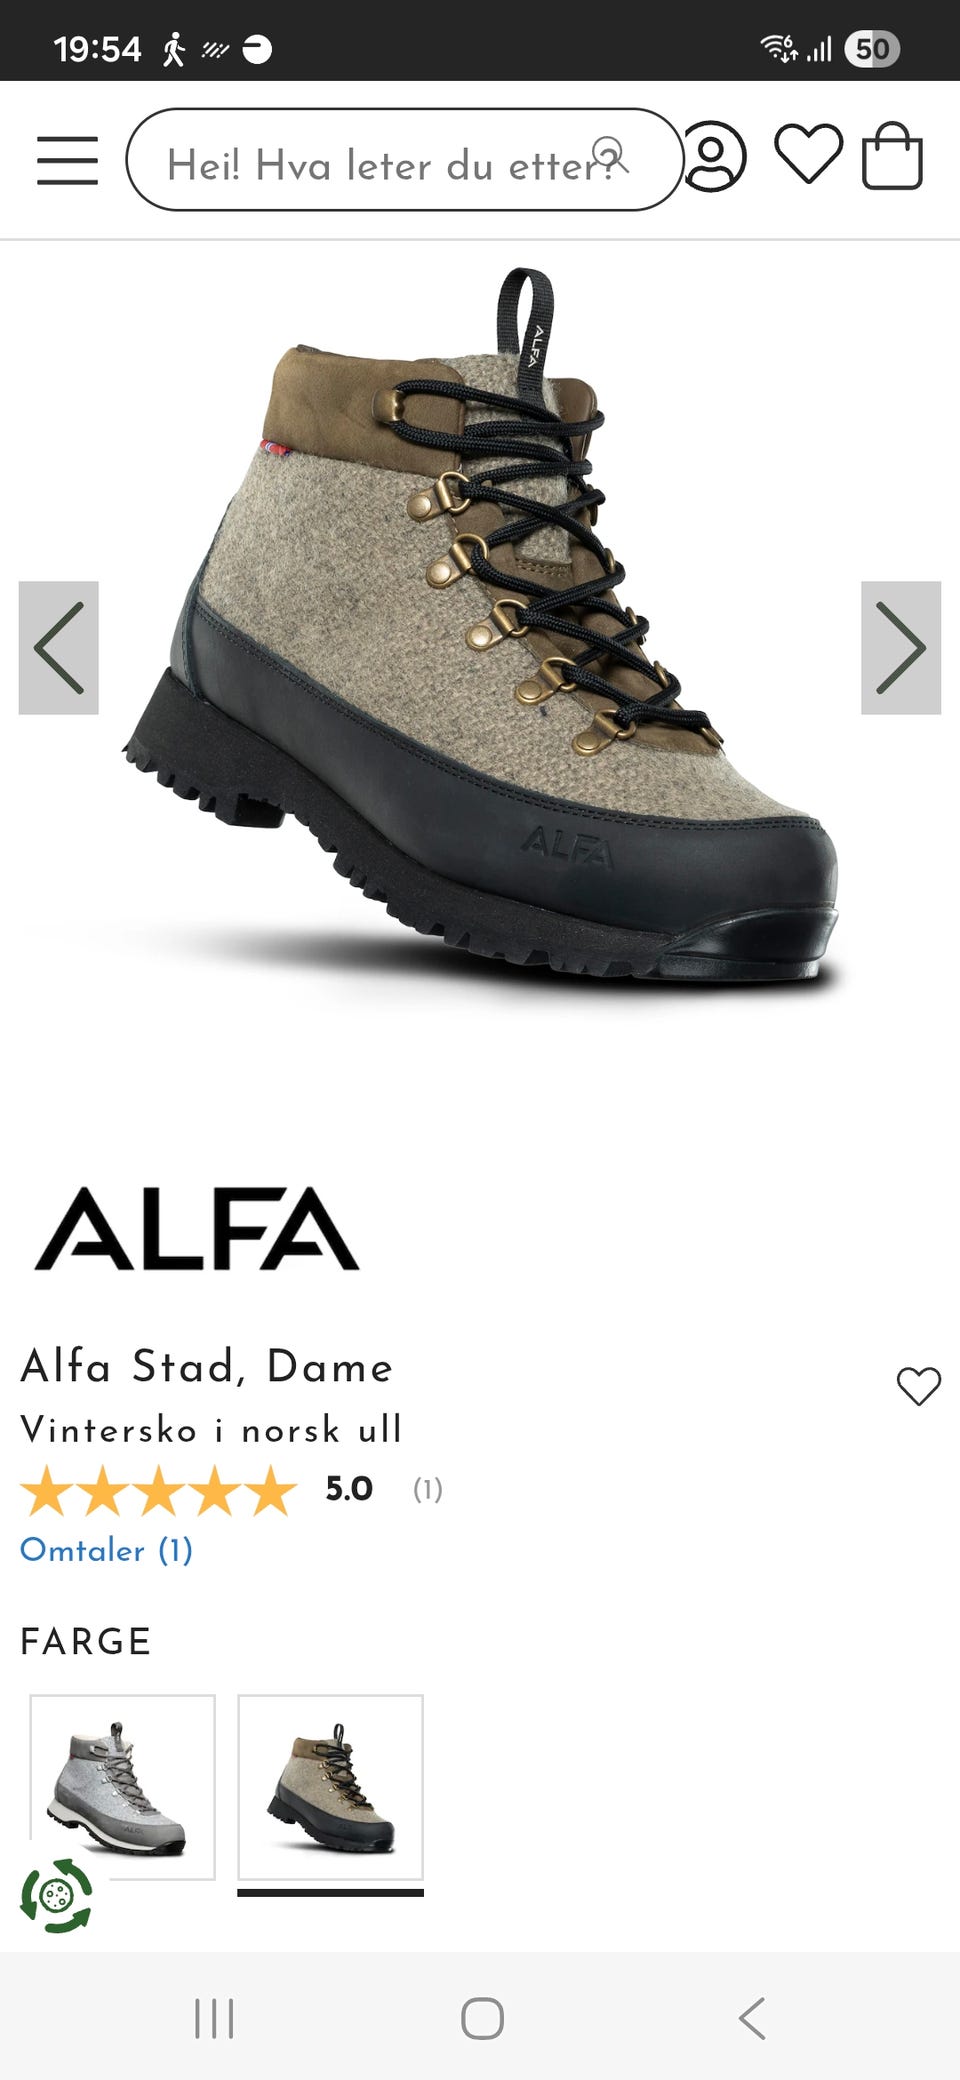Tap Android home button
The height and width of the screenshot is (2080, 960).
pyautogui.click(x=482, y=2018)
